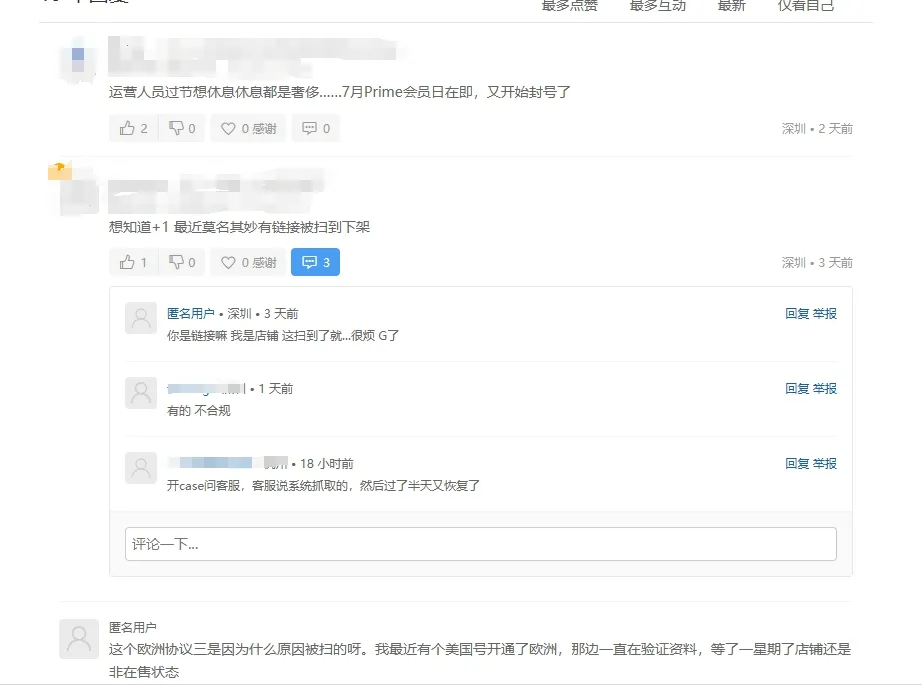
Task: Thank the Prime会员日 reply author
Action: click(x=248, y=128)
